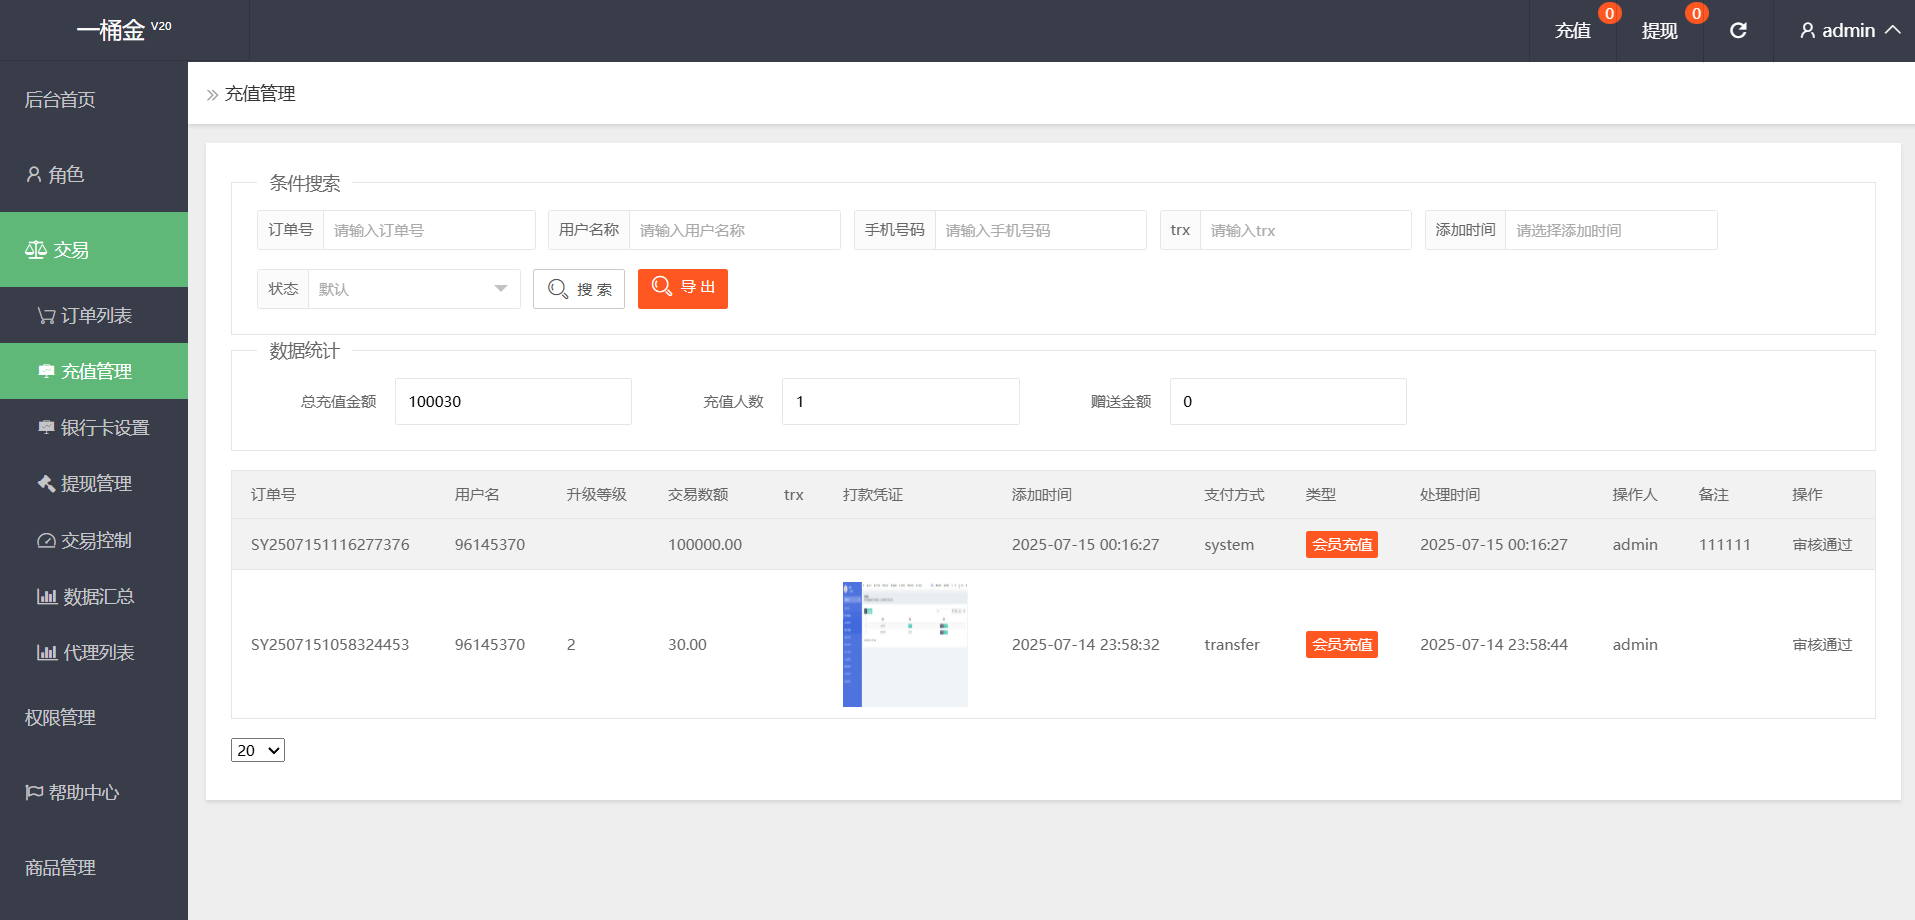1915x920 pixels.
Task: Focus the 用户名称 search input
Action: (735, 230)
